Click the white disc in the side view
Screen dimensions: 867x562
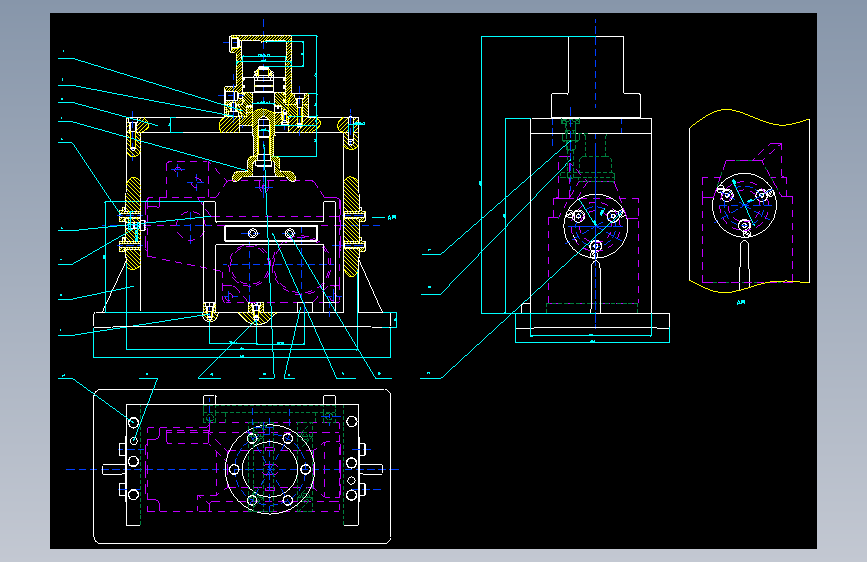coord(596,226)
